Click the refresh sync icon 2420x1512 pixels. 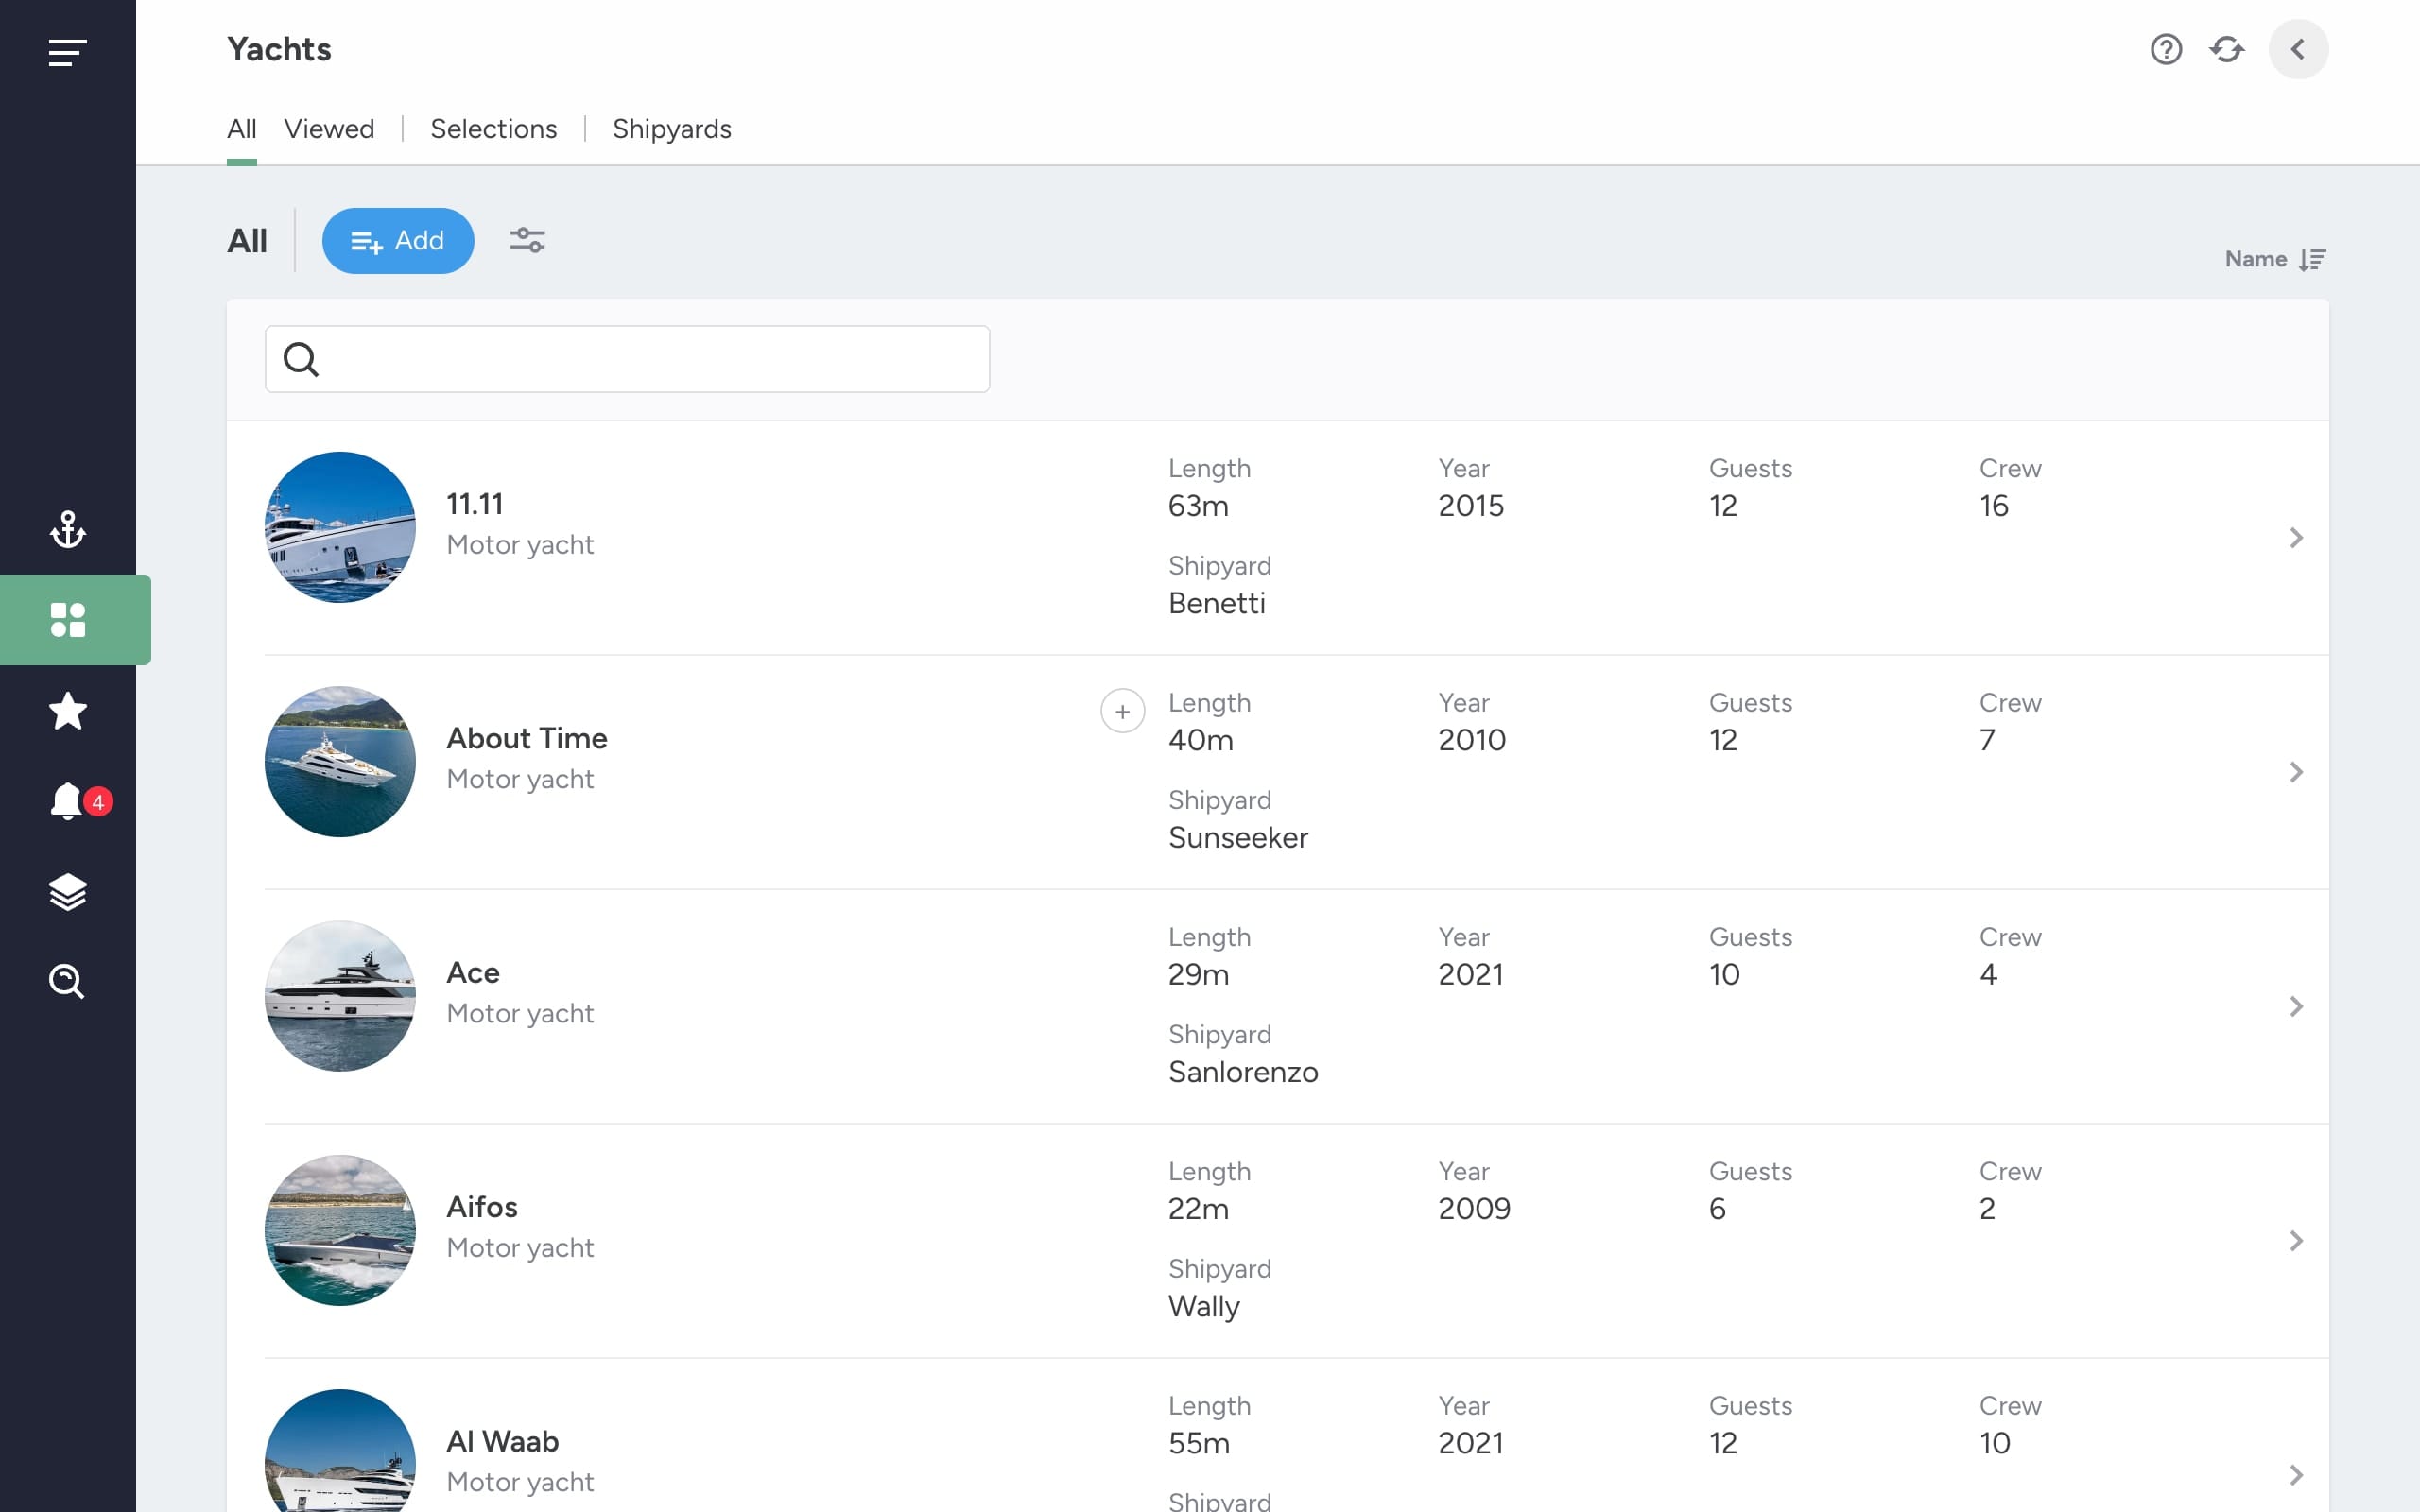coord(2227,49)
